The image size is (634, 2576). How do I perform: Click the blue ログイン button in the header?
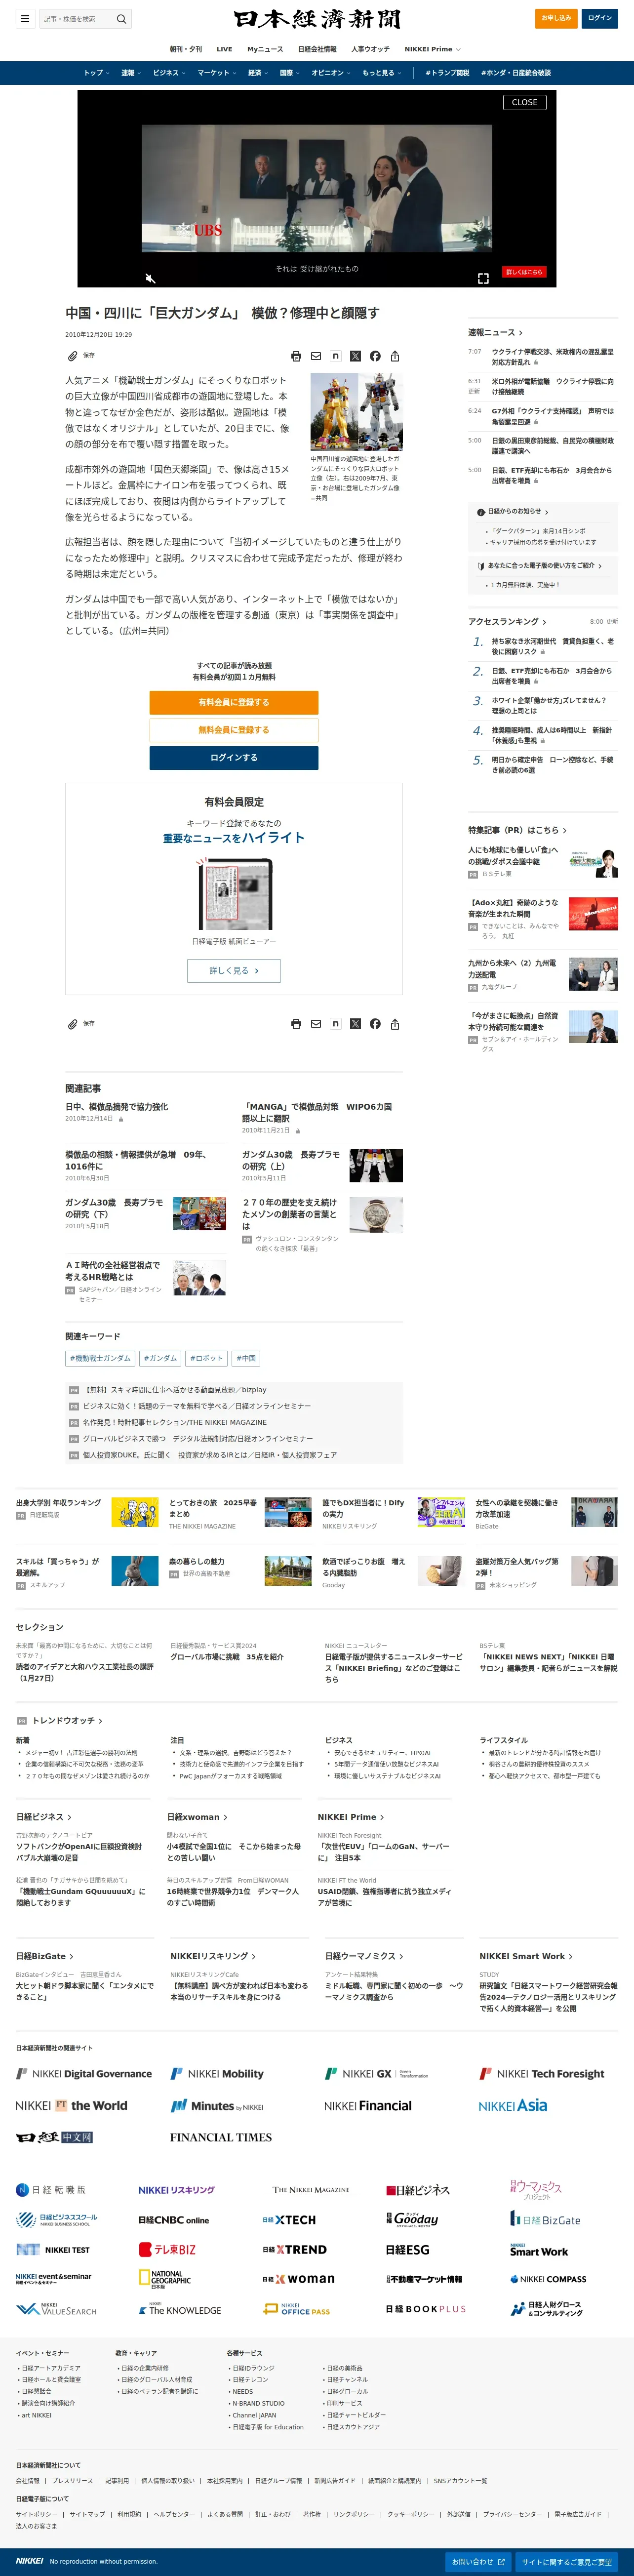click(600, 18)
